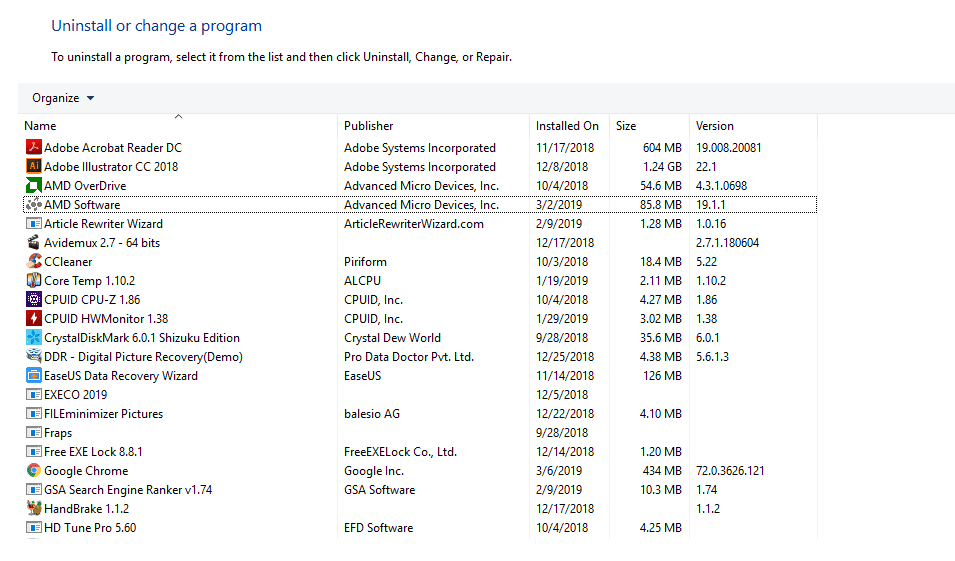Click the CCleaner icon

33,261
